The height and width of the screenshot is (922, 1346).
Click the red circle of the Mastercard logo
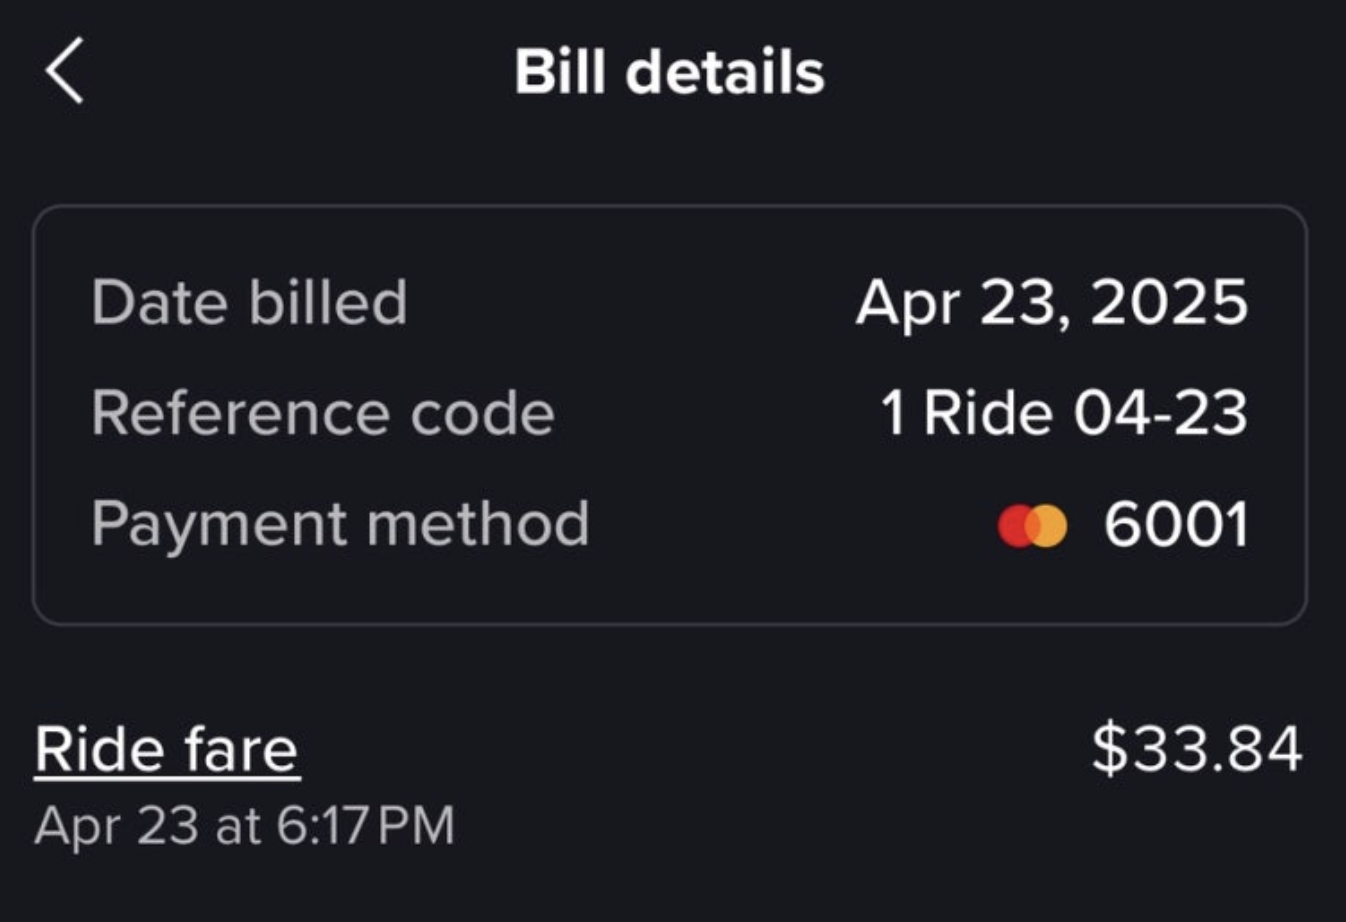tap(1014, 526)
